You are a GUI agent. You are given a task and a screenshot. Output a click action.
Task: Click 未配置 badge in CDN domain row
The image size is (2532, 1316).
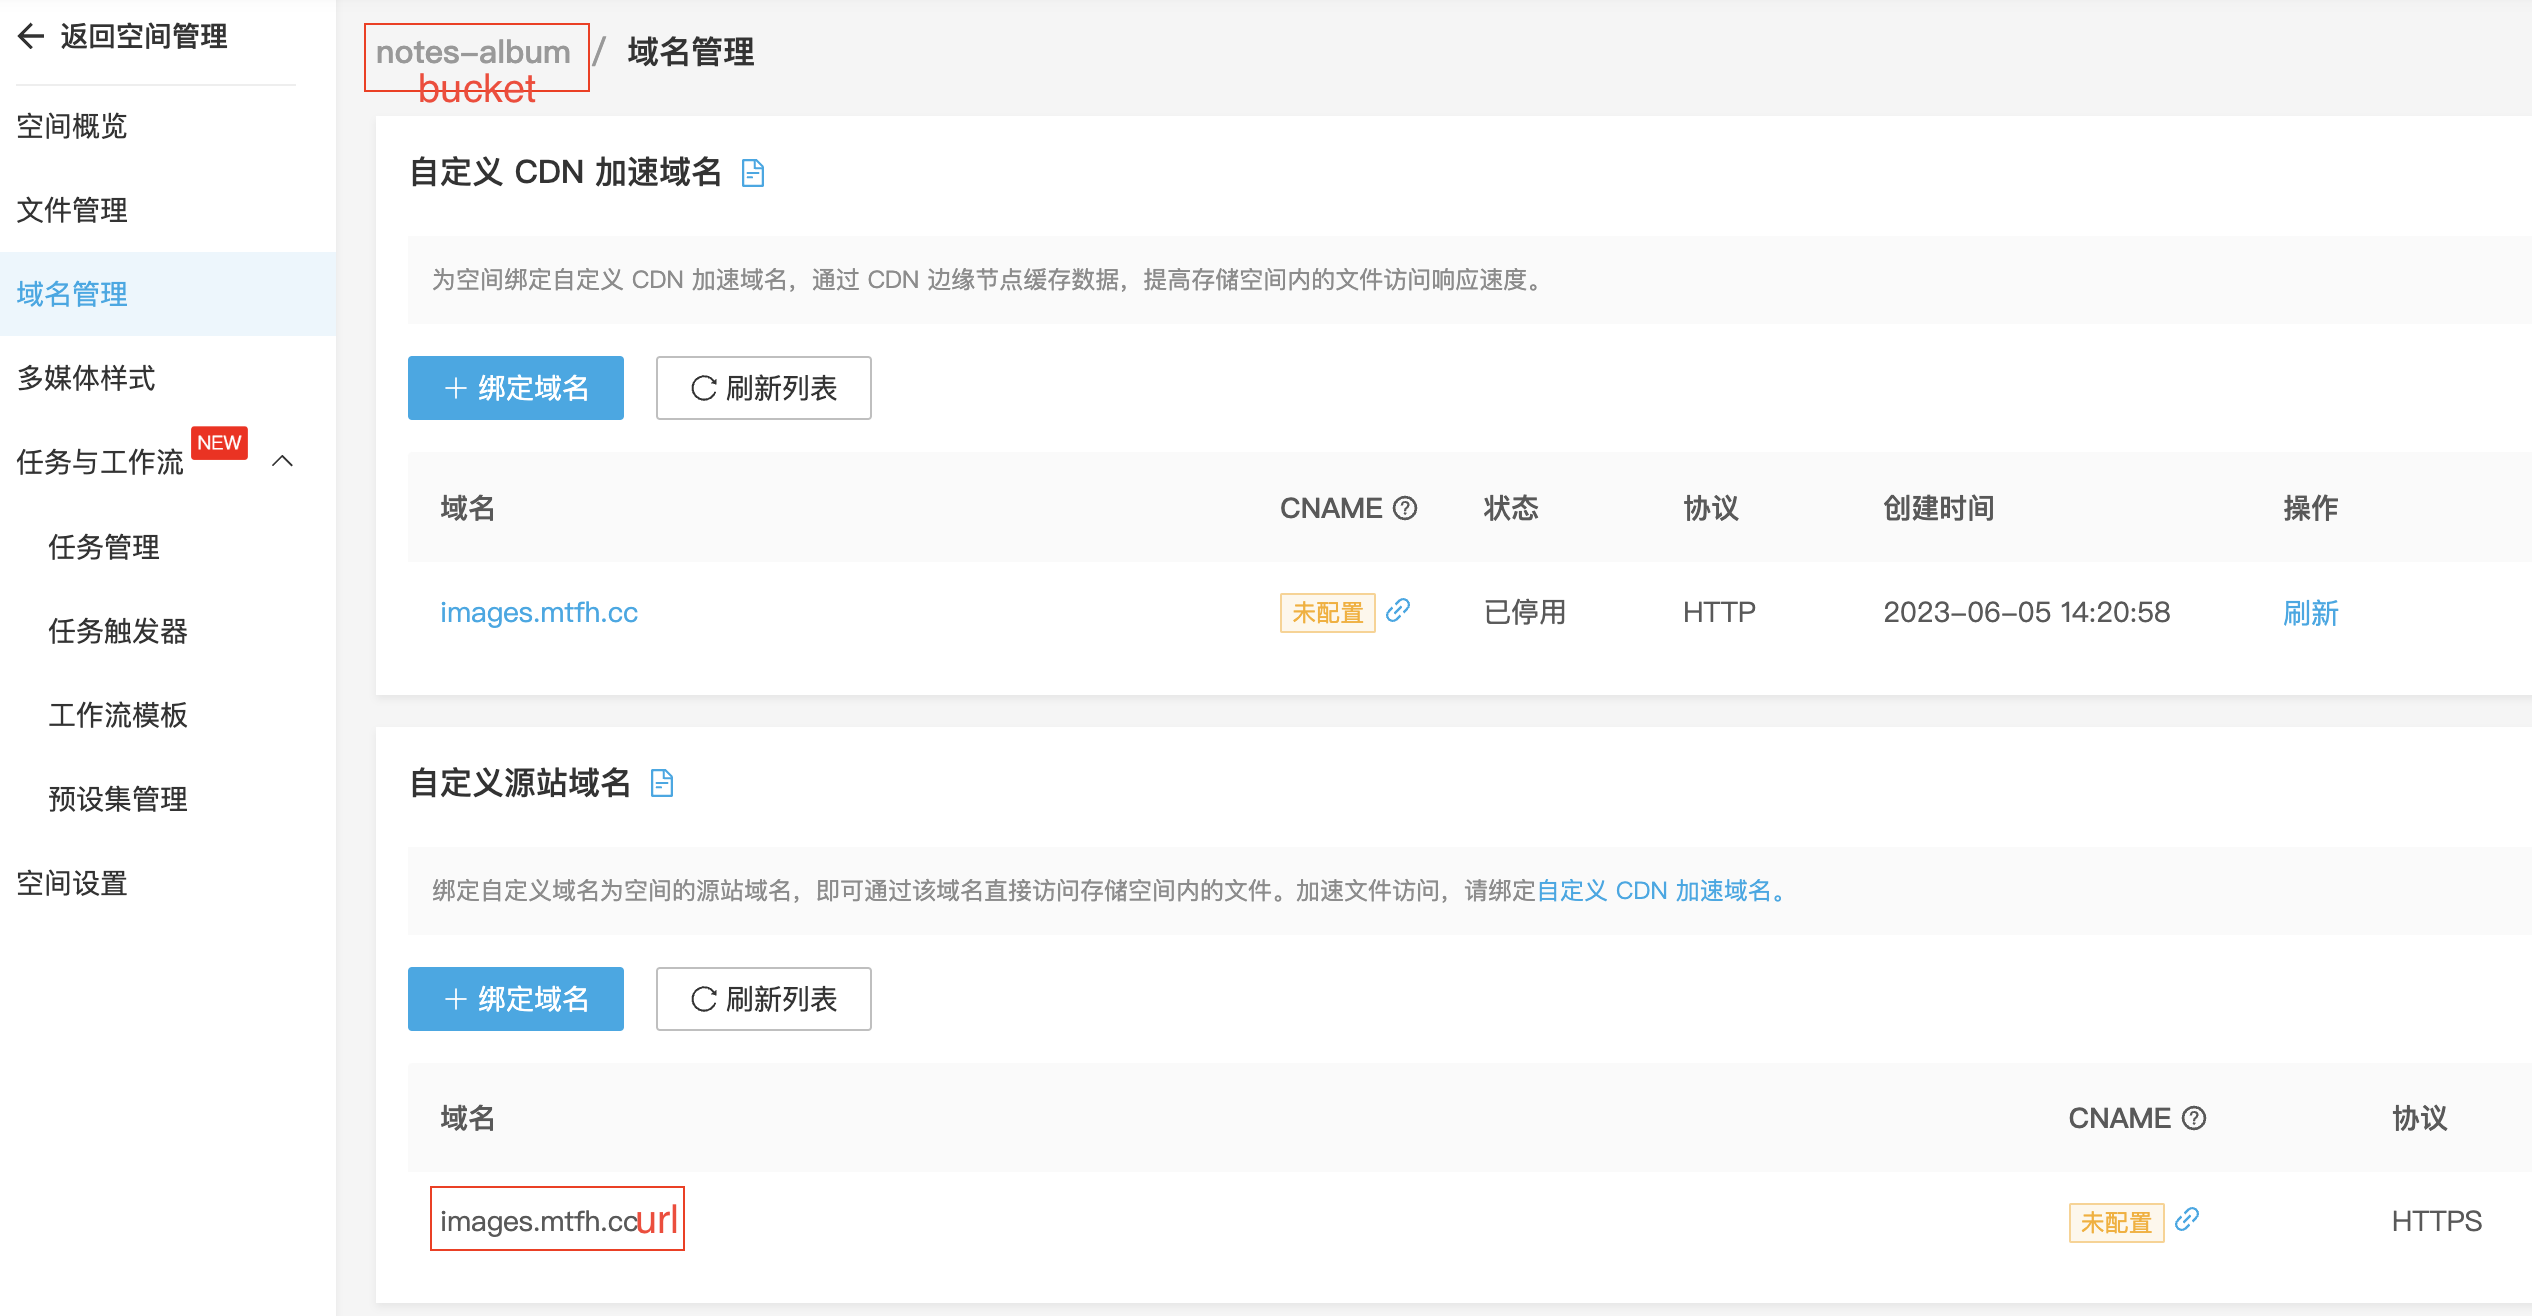tap(1327, 612)
